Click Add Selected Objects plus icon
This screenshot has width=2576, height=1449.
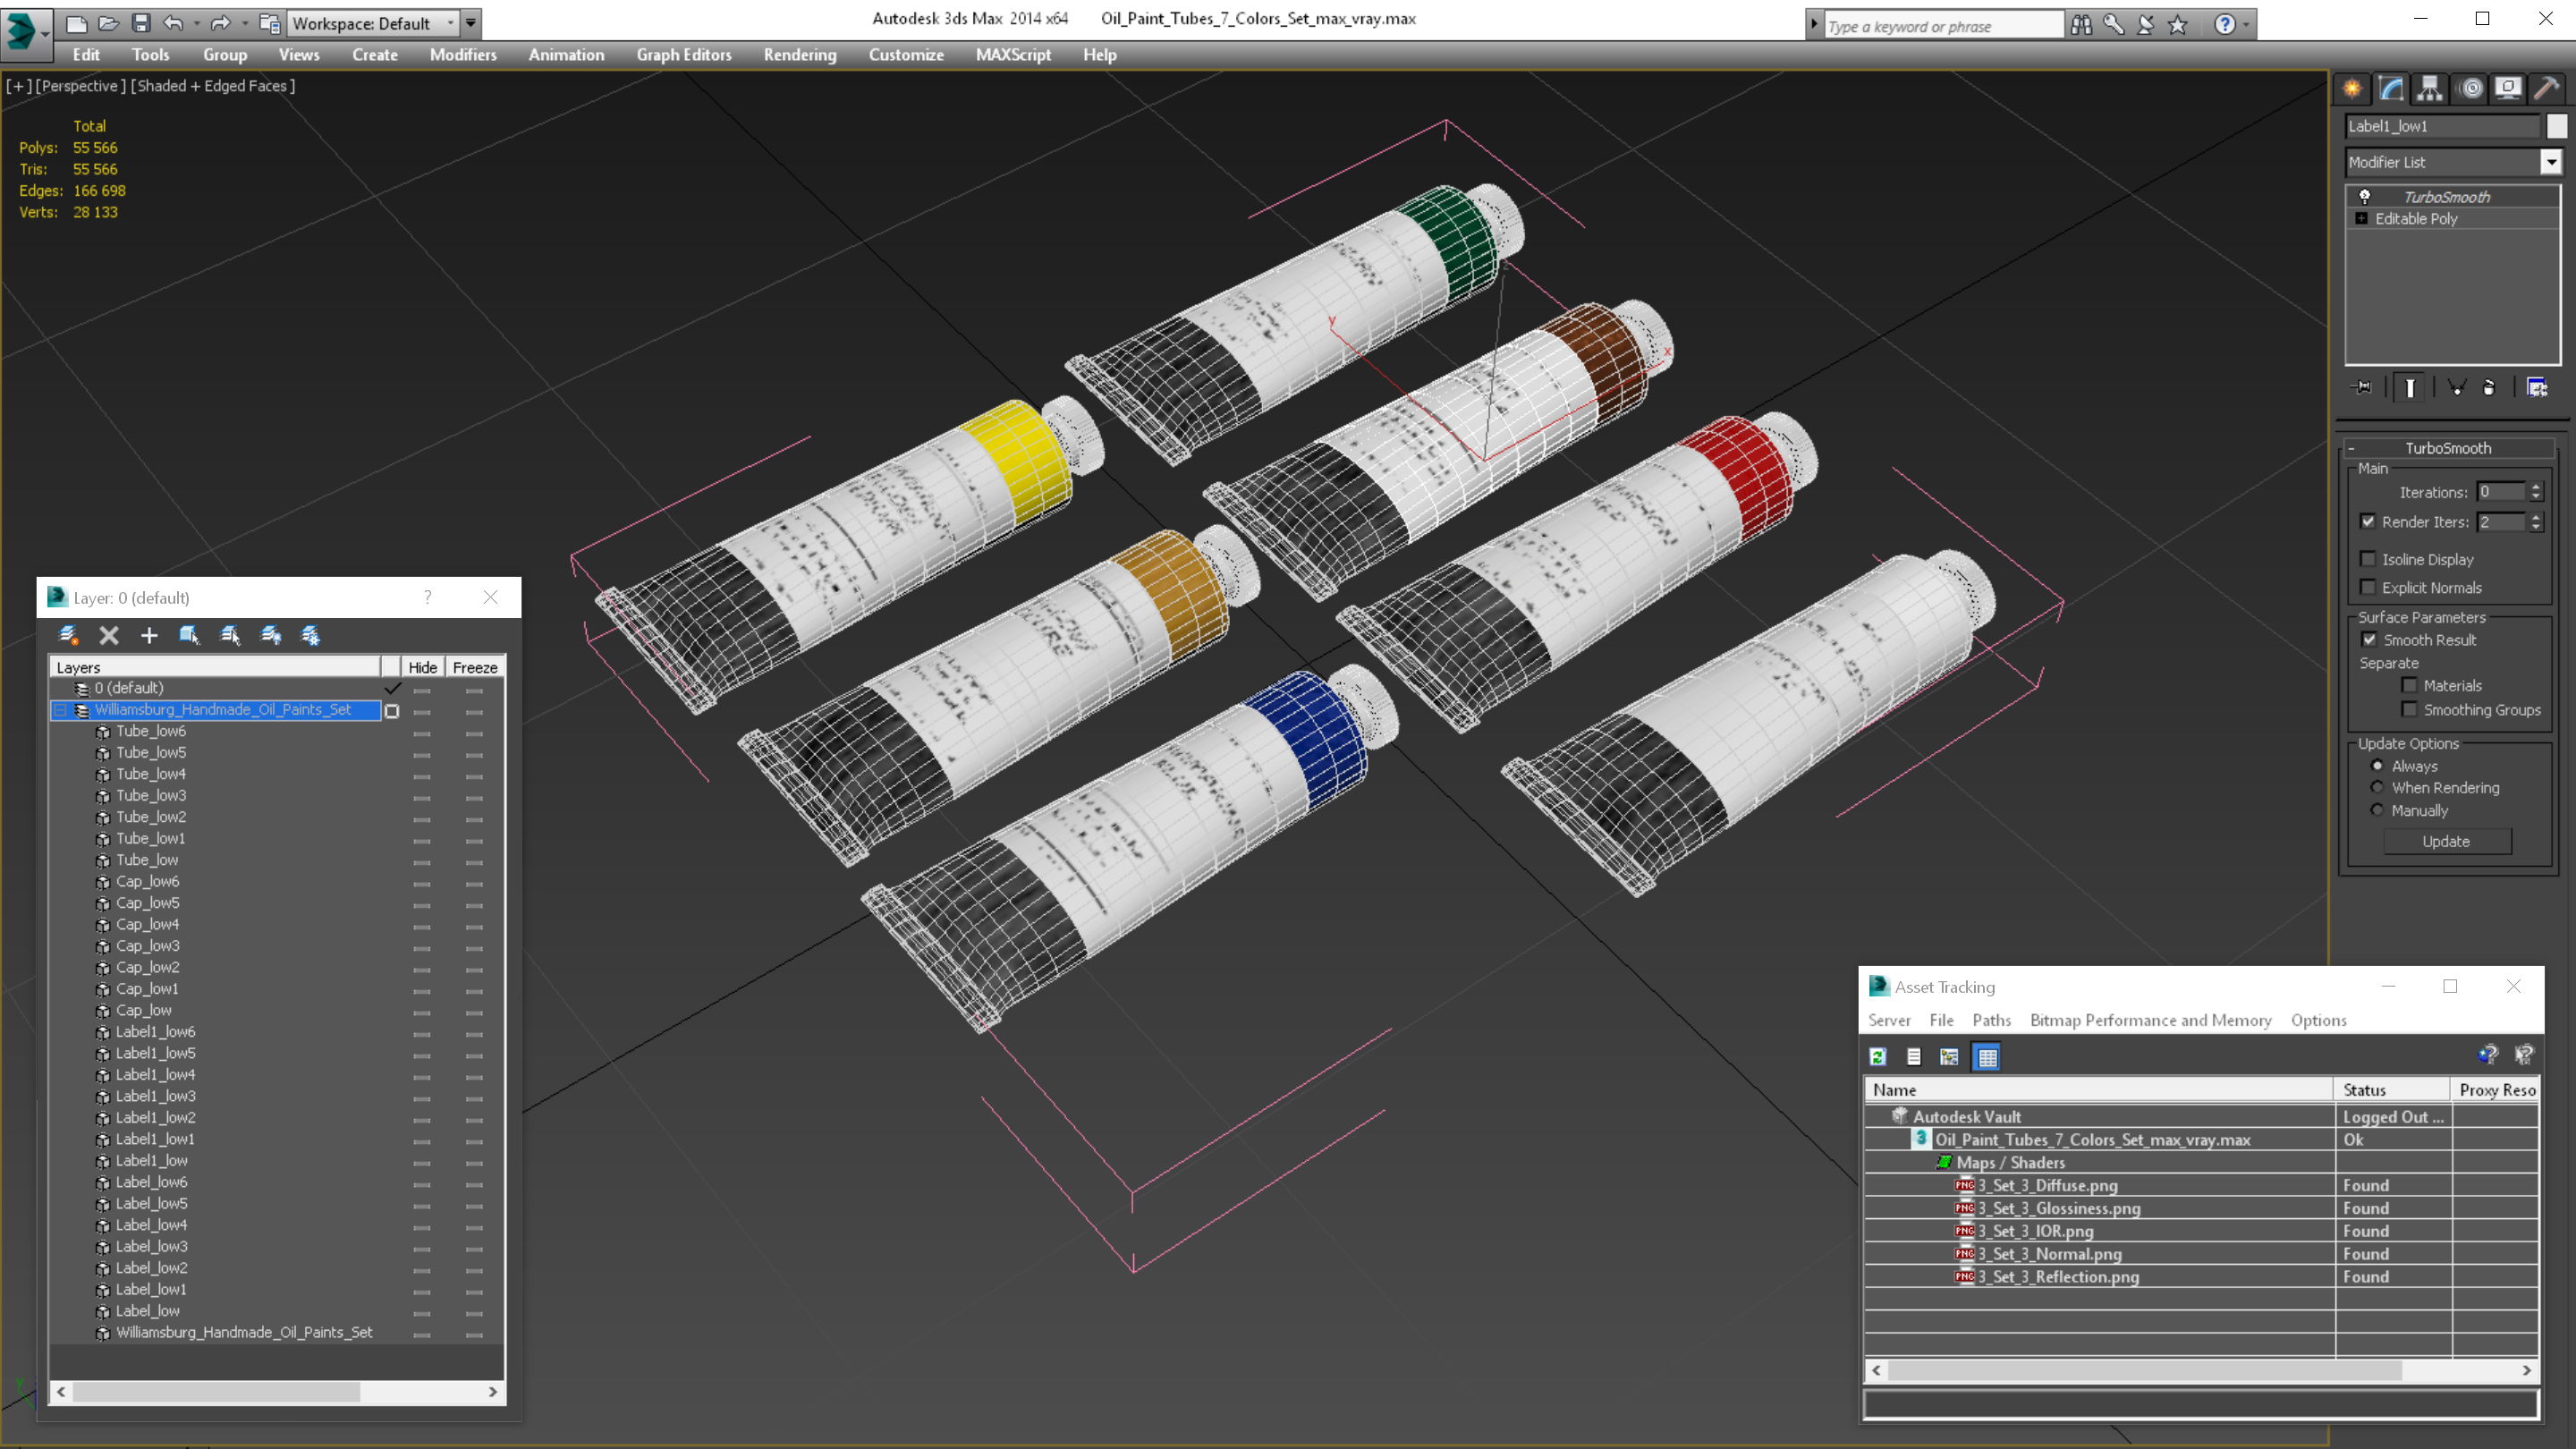point(149,635)
